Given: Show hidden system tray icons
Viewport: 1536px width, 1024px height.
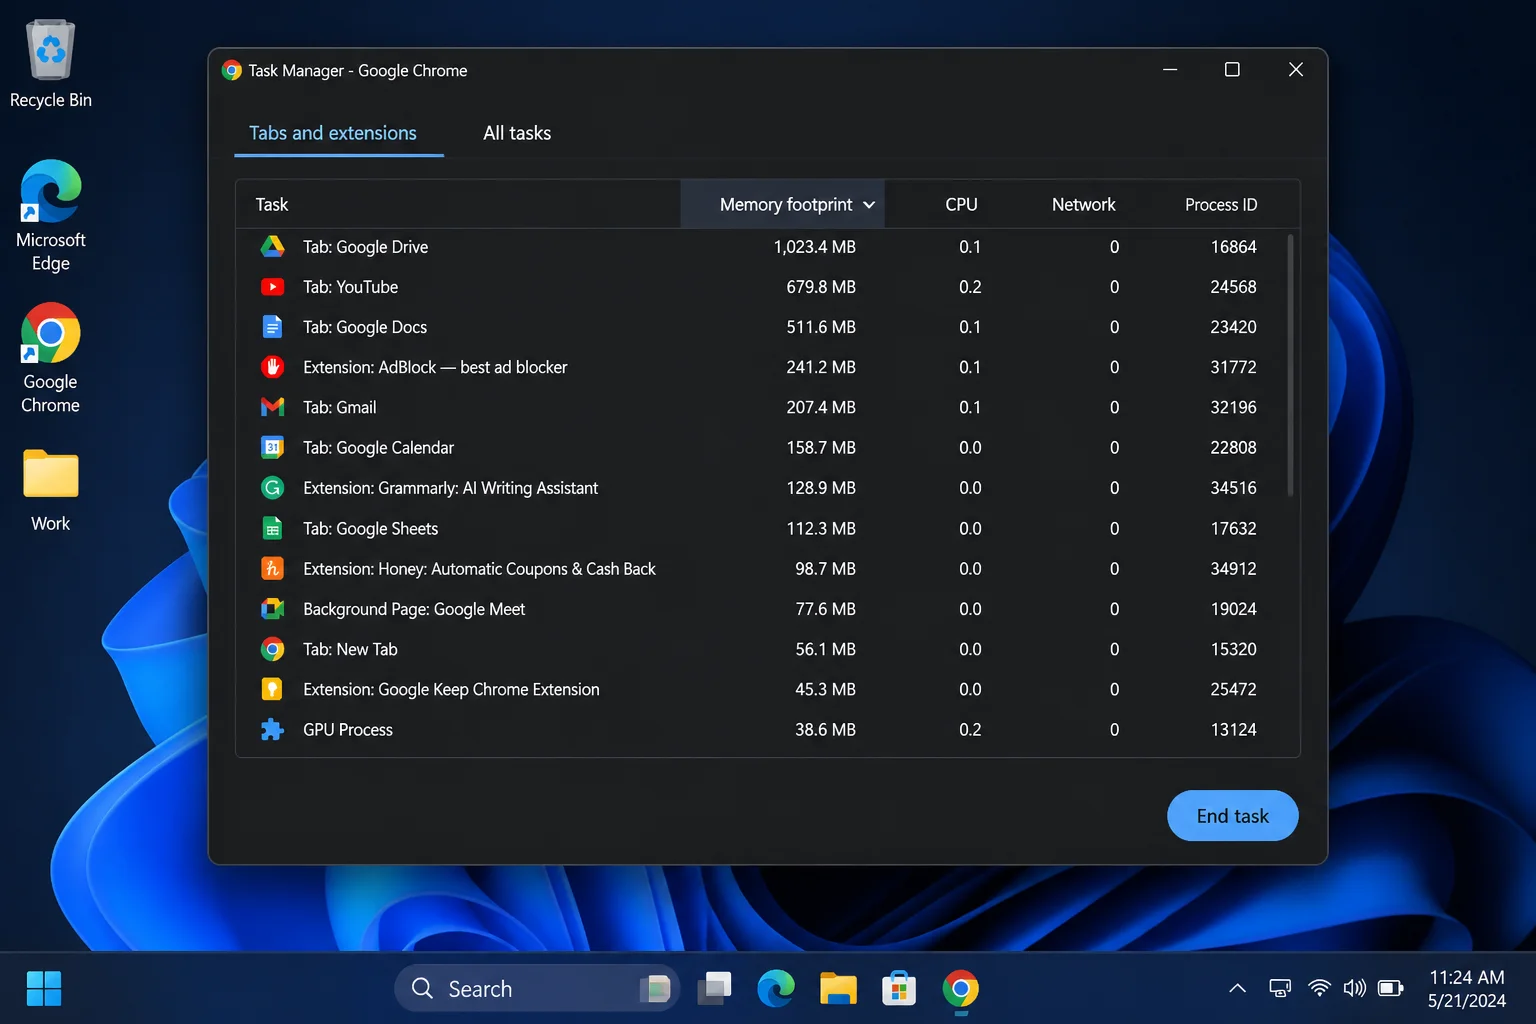Looking at the screenshot, I should click(x=1237, y=988).
